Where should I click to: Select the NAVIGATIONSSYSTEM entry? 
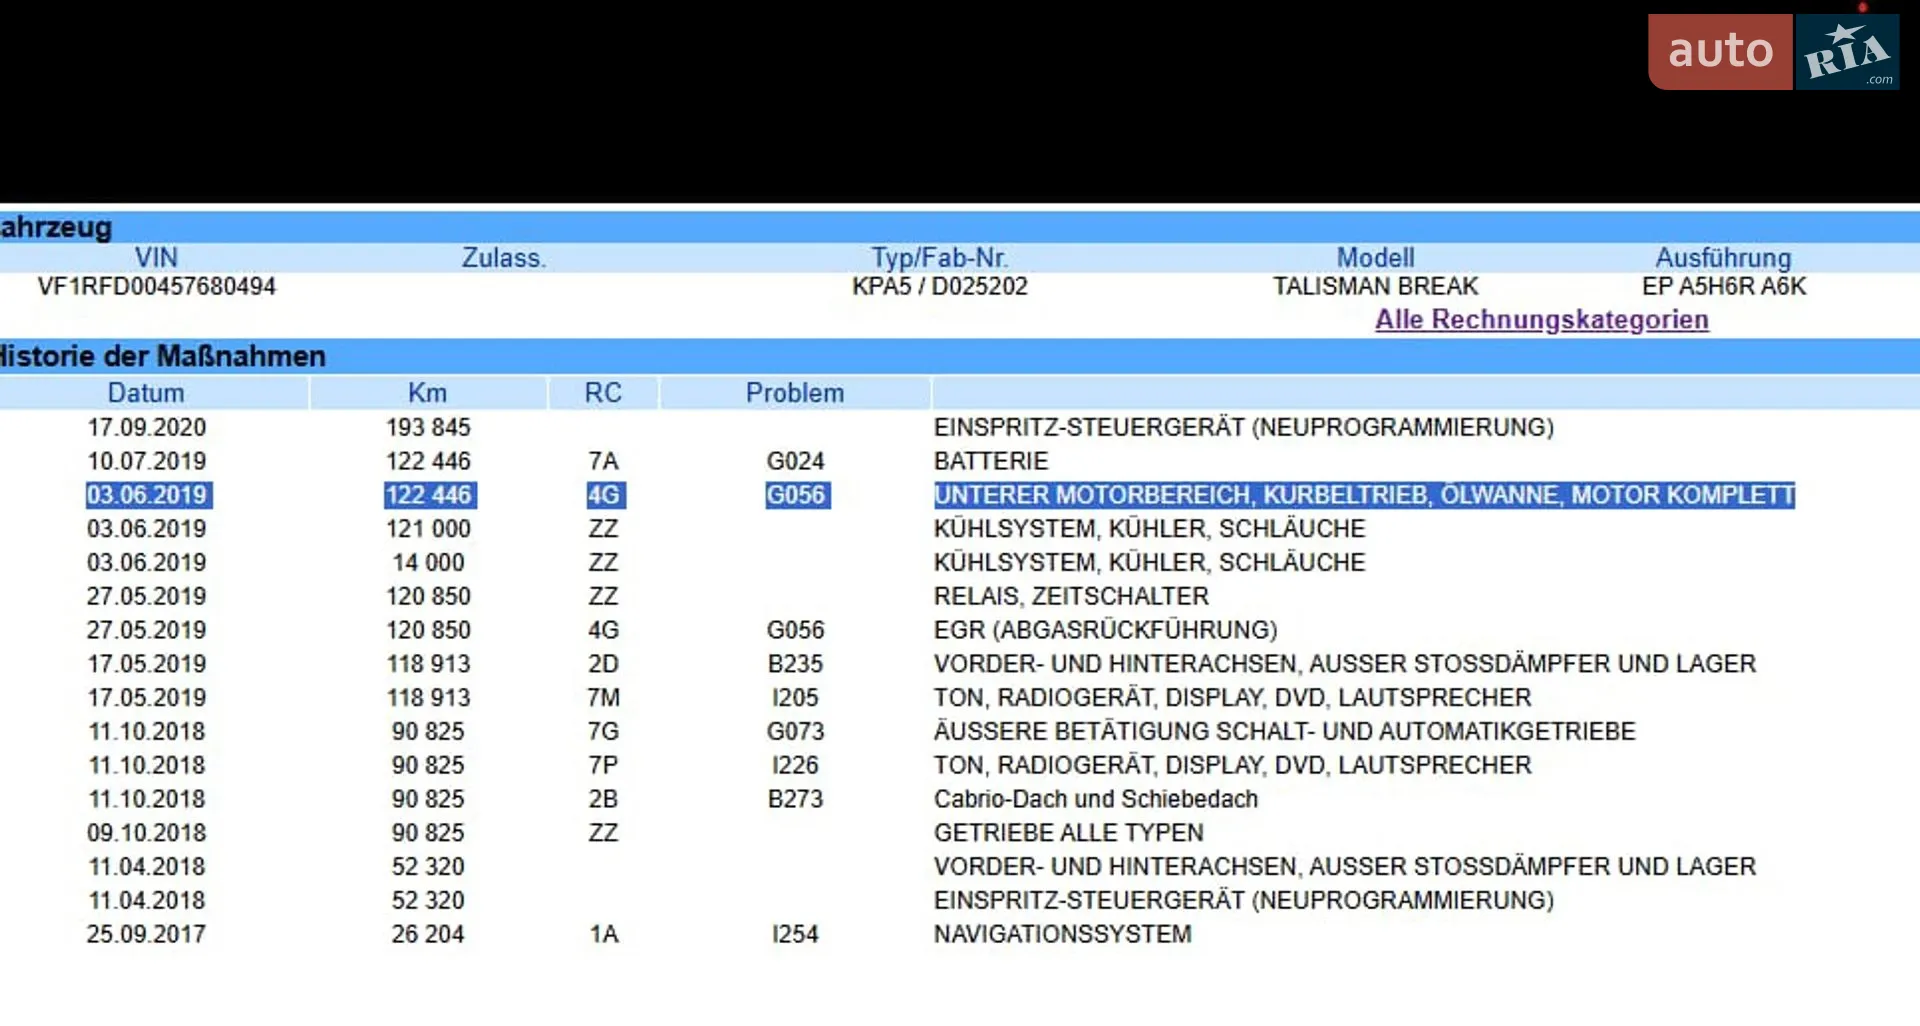(1062, 934)
